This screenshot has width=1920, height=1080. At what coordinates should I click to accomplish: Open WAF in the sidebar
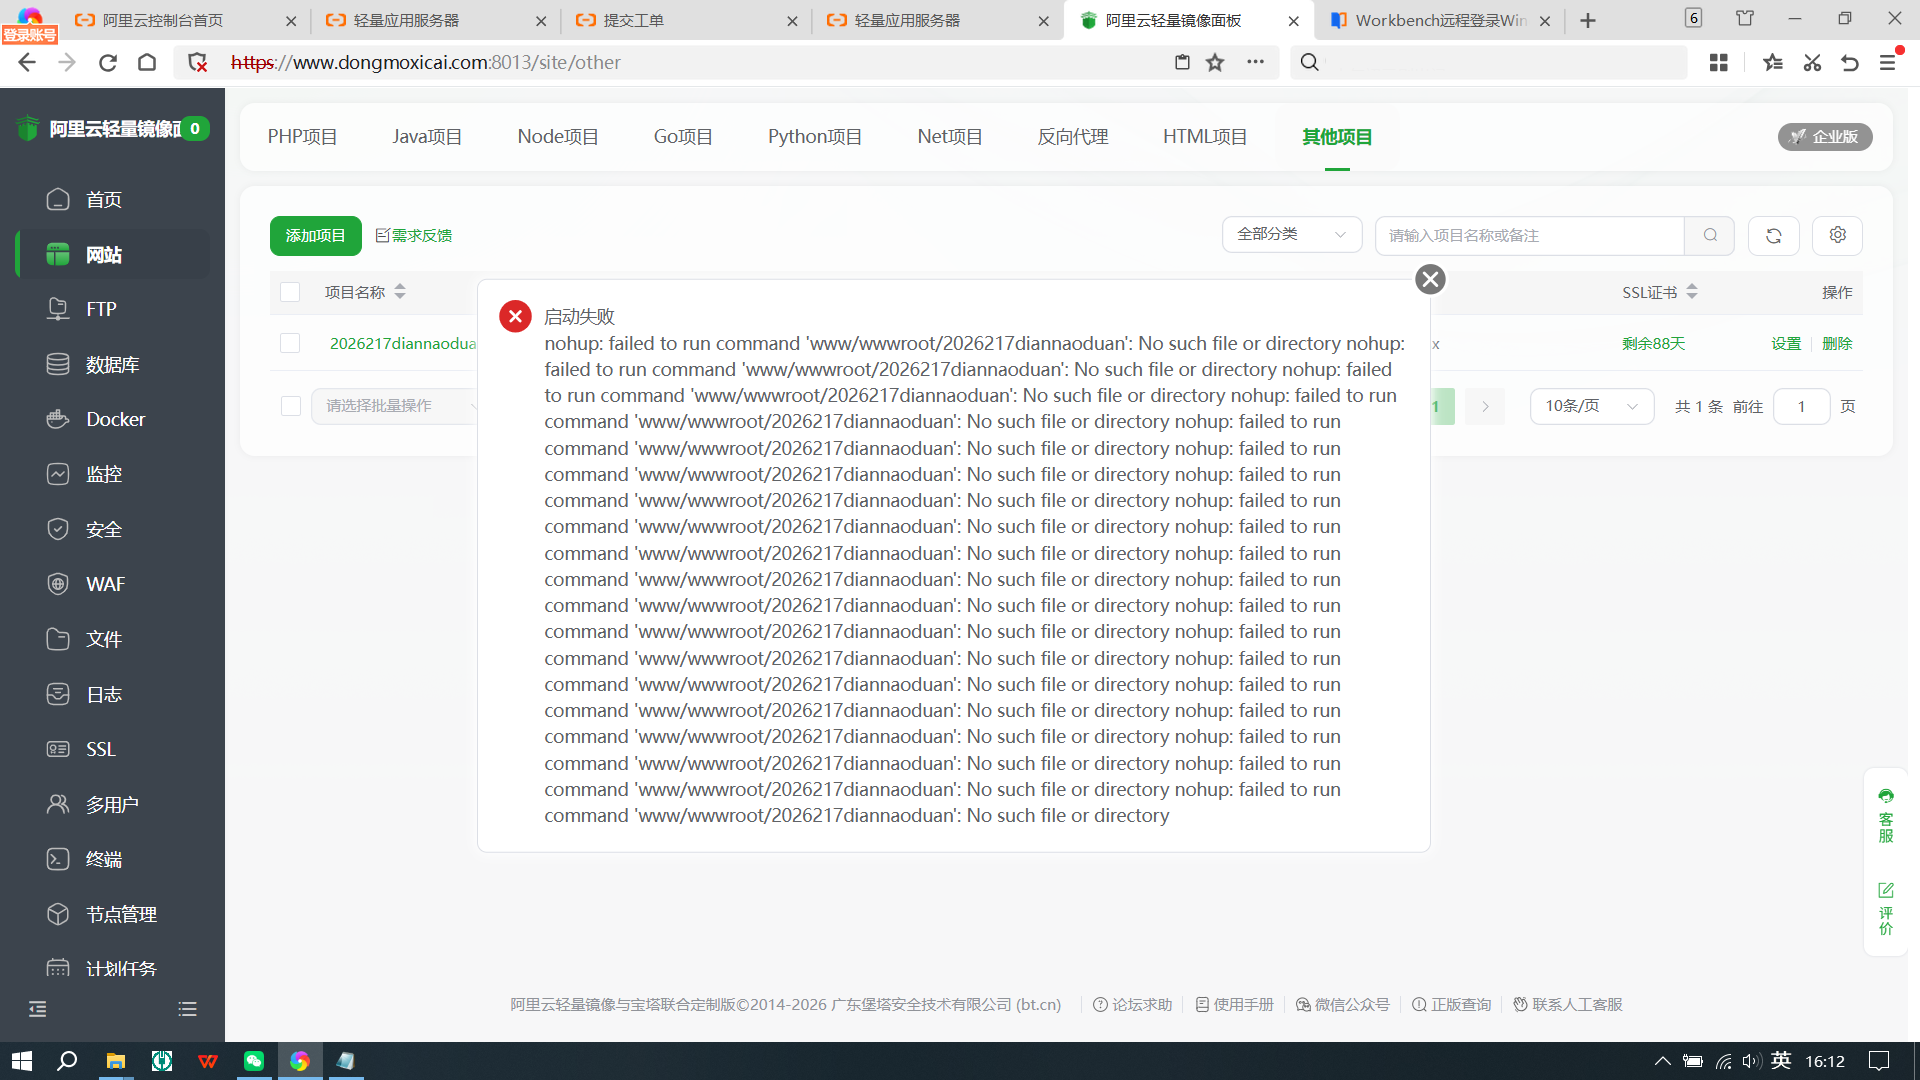click(105, 584)
